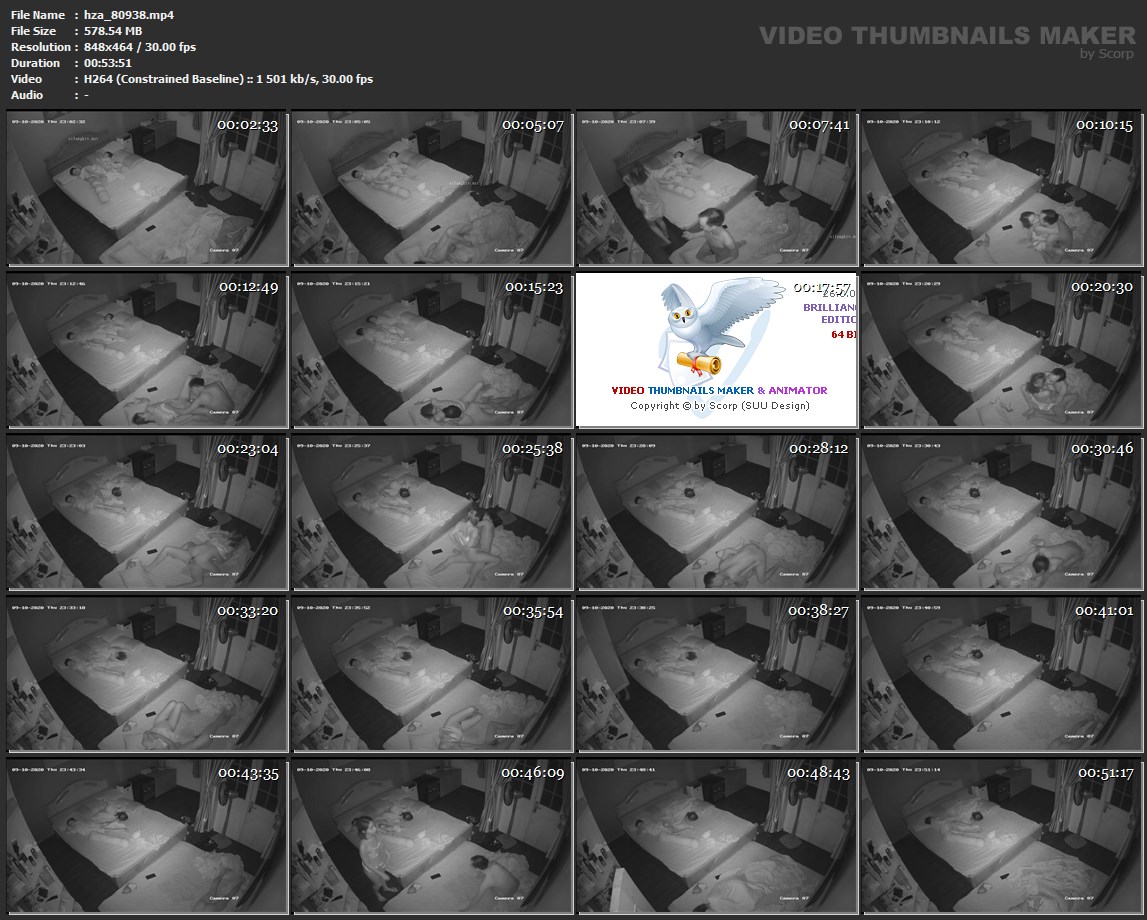
Task: Open the thumbnail at timestamp 00:46:09
Action: [x=431, y=836]
